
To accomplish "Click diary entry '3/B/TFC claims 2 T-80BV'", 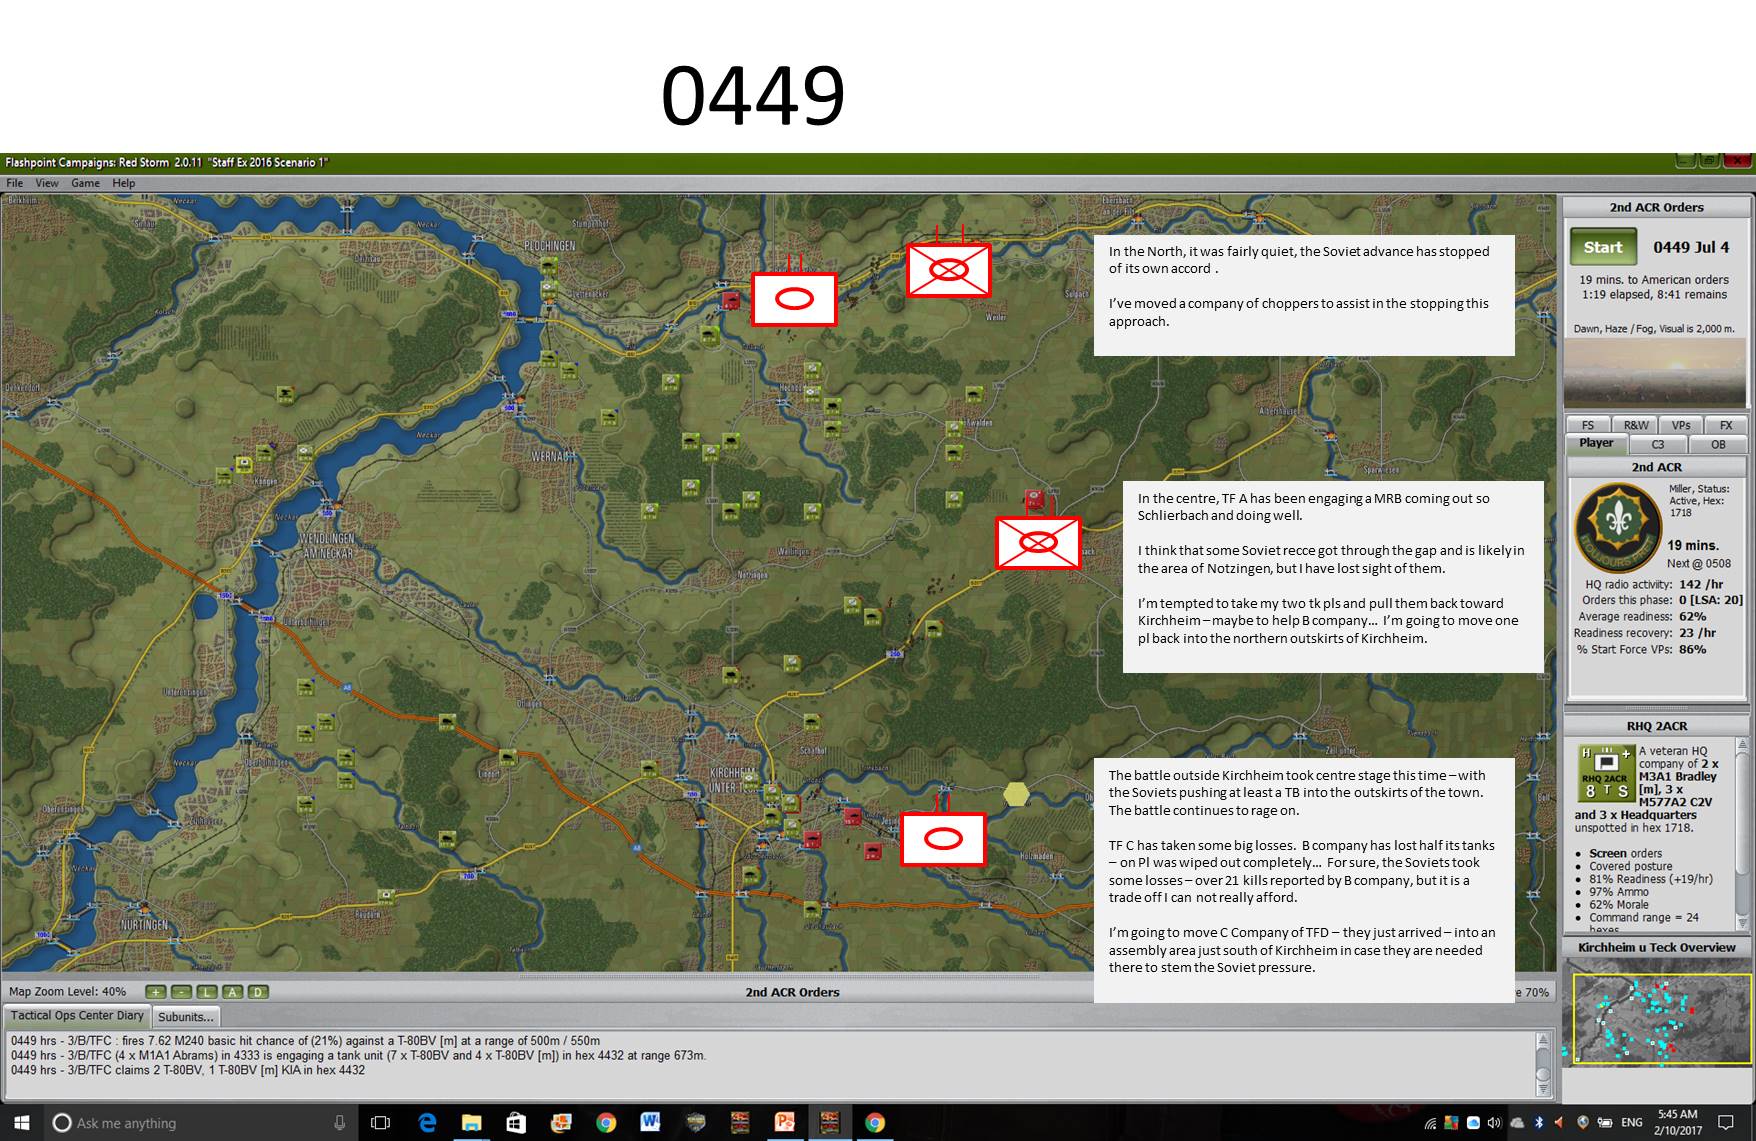I will click(188, 1070).
